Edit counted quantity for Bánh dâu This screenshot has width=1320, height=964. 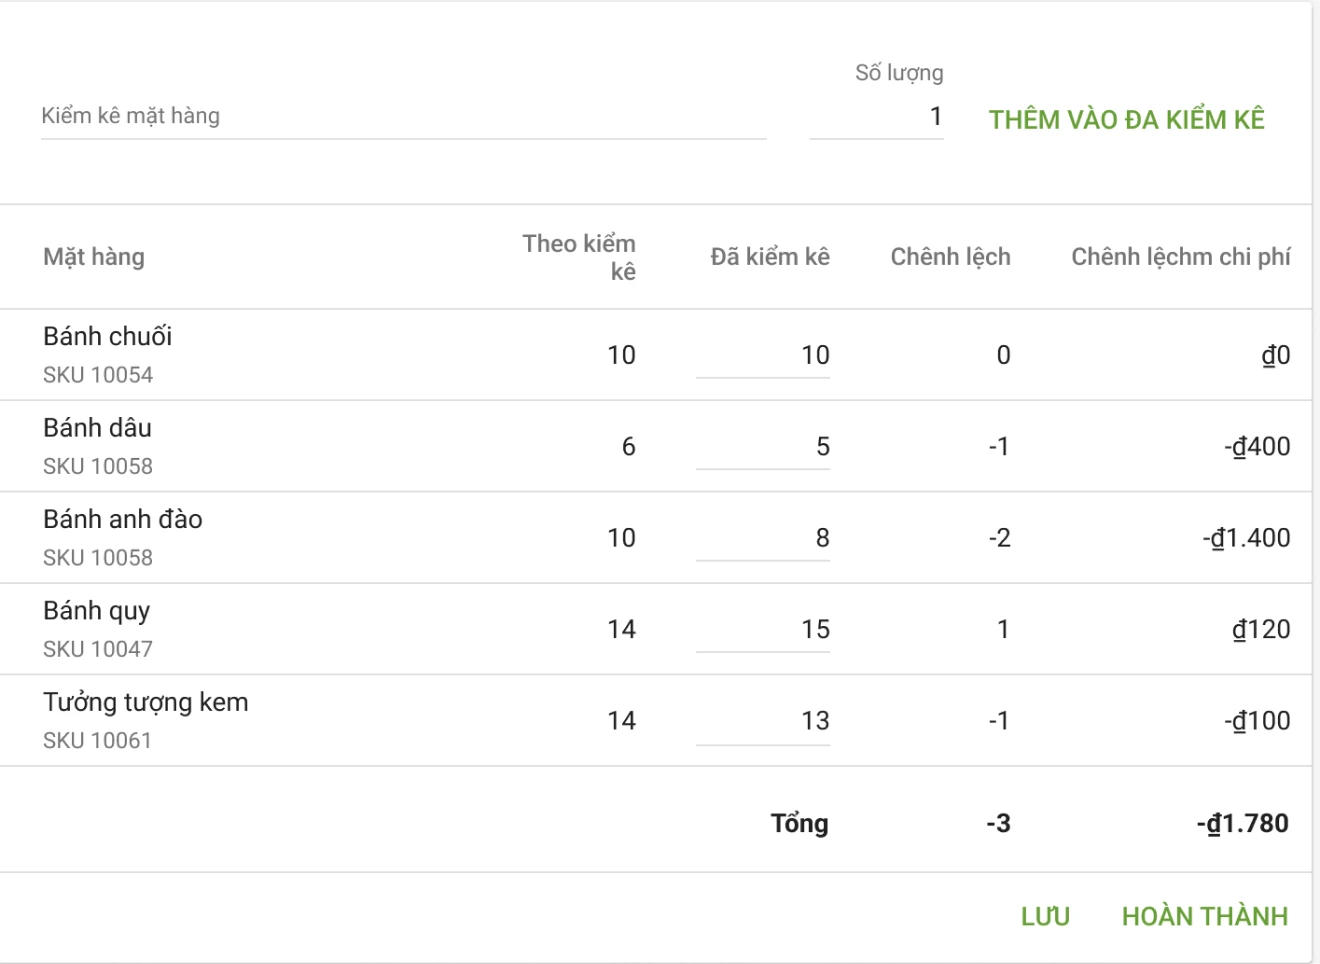pos(764,447)
